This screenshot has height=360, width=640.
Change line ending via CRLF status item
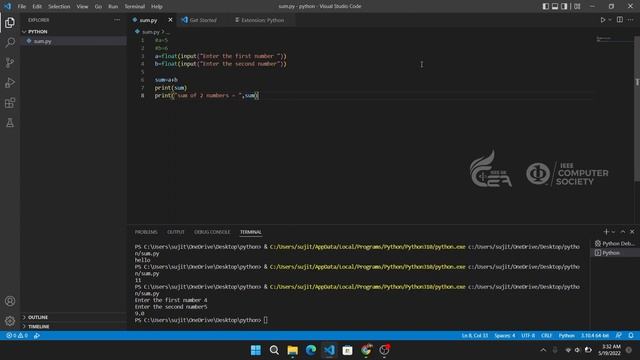pyautogui.click(x=546, y=336)
